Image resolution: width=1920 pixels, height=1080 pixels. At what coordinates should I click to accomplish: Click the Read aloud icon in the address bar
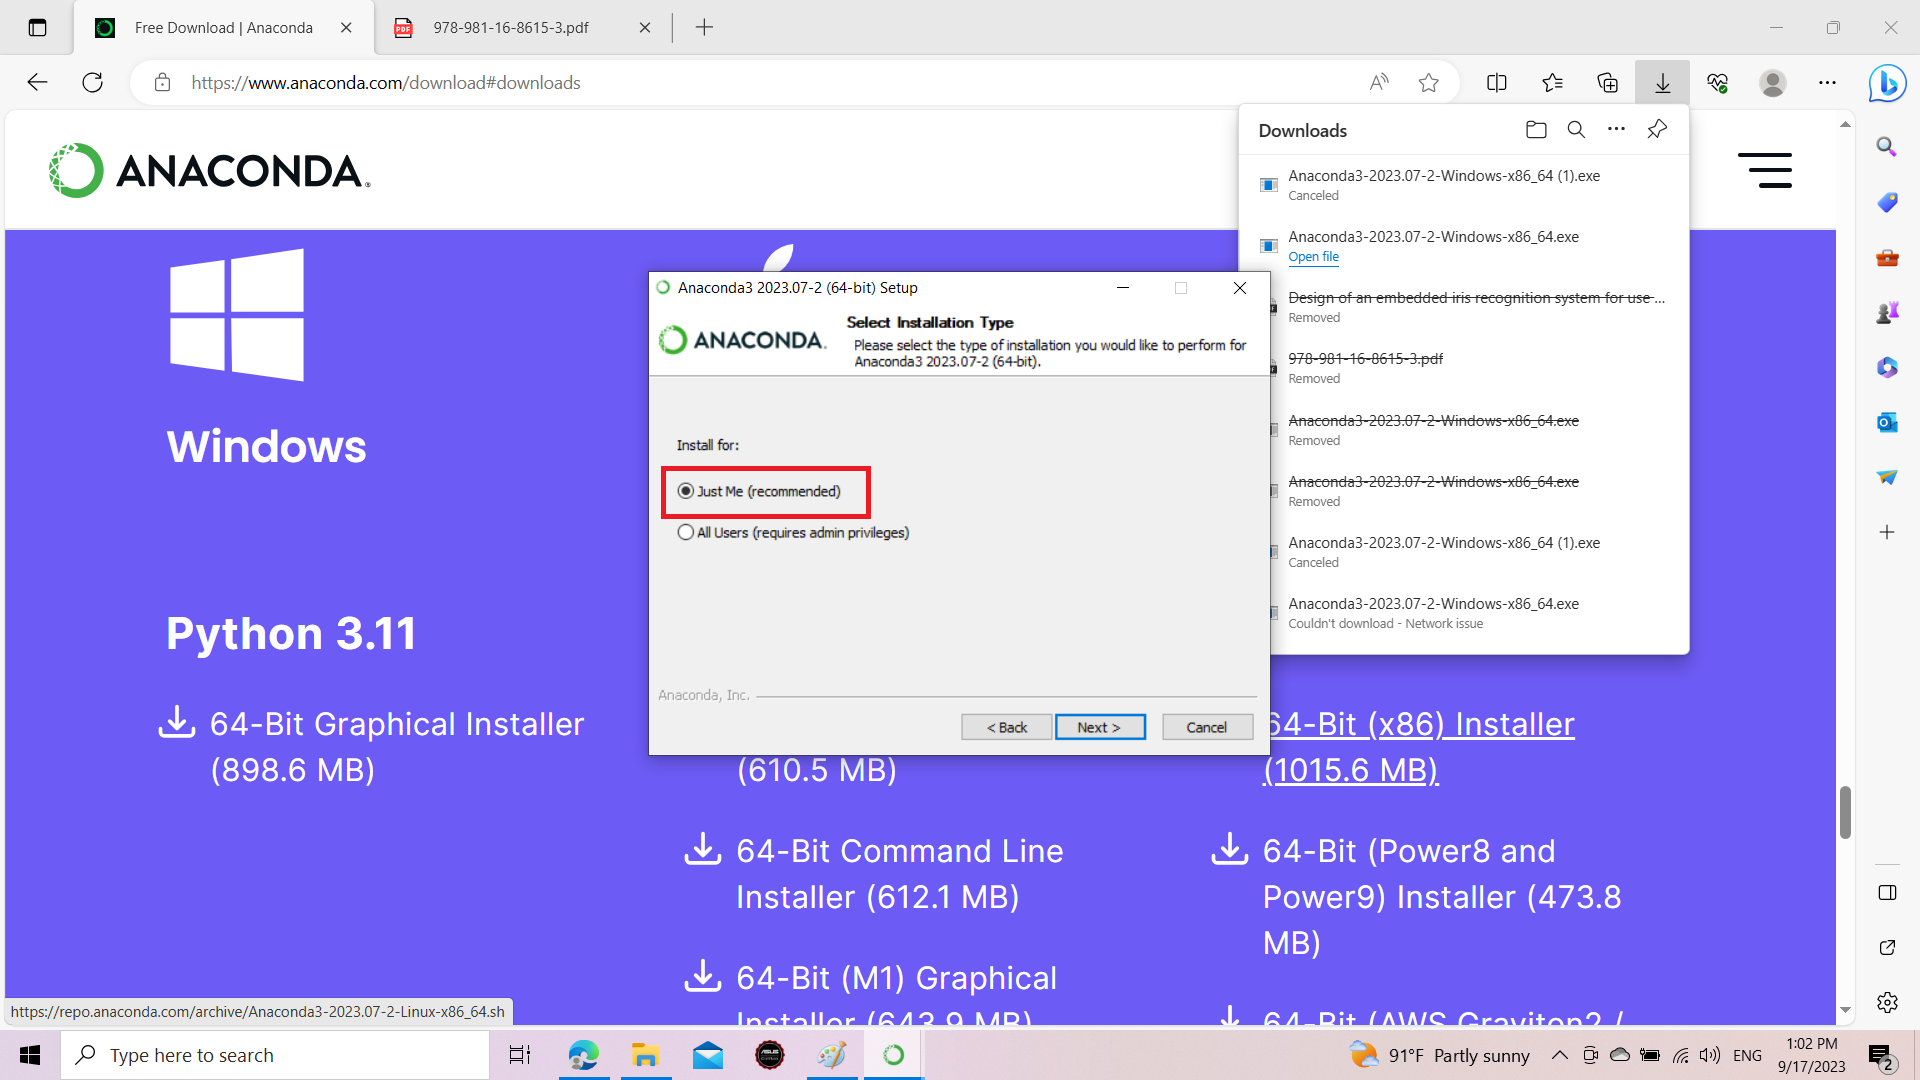[x=1379, y=83]
